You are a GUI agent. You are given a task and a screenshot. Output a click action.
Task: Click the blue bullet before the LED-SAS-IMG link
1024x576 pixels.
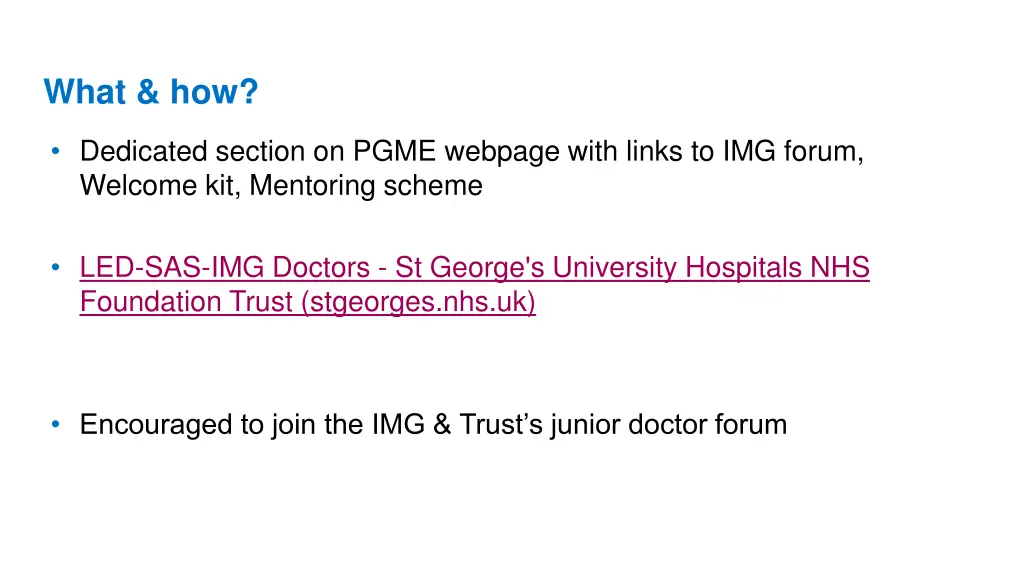click(56, 267)
